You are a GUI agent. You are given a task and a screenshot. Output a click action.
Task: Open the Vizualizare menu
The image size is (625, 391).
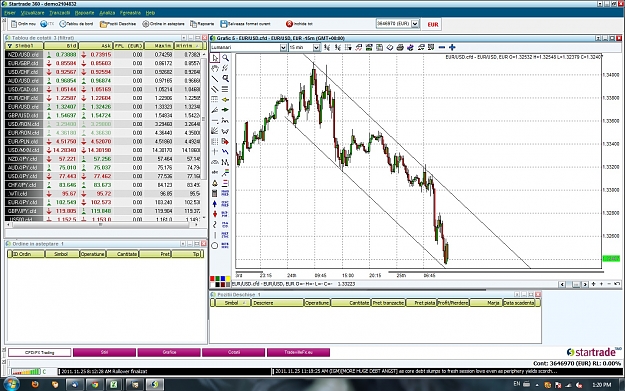(x=33, y=13)
